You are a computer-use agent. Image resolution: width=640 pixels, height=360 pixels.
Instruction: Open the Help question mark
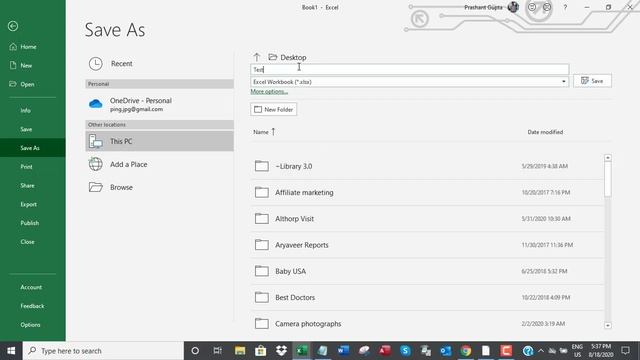click(x=565, y=7)
